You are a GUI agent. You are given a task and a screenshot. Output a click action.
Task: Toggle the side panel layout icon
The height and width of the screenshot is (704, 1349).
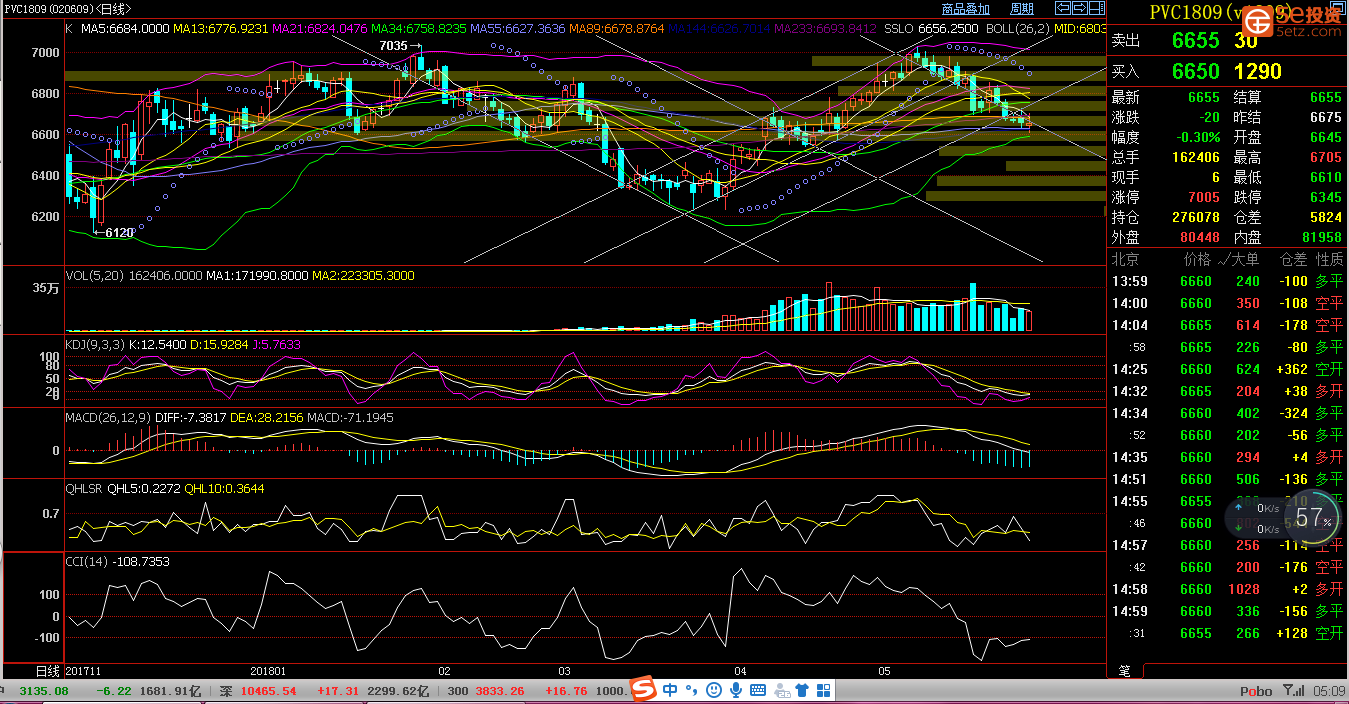pyautogui.click(x=1095, y=9)
